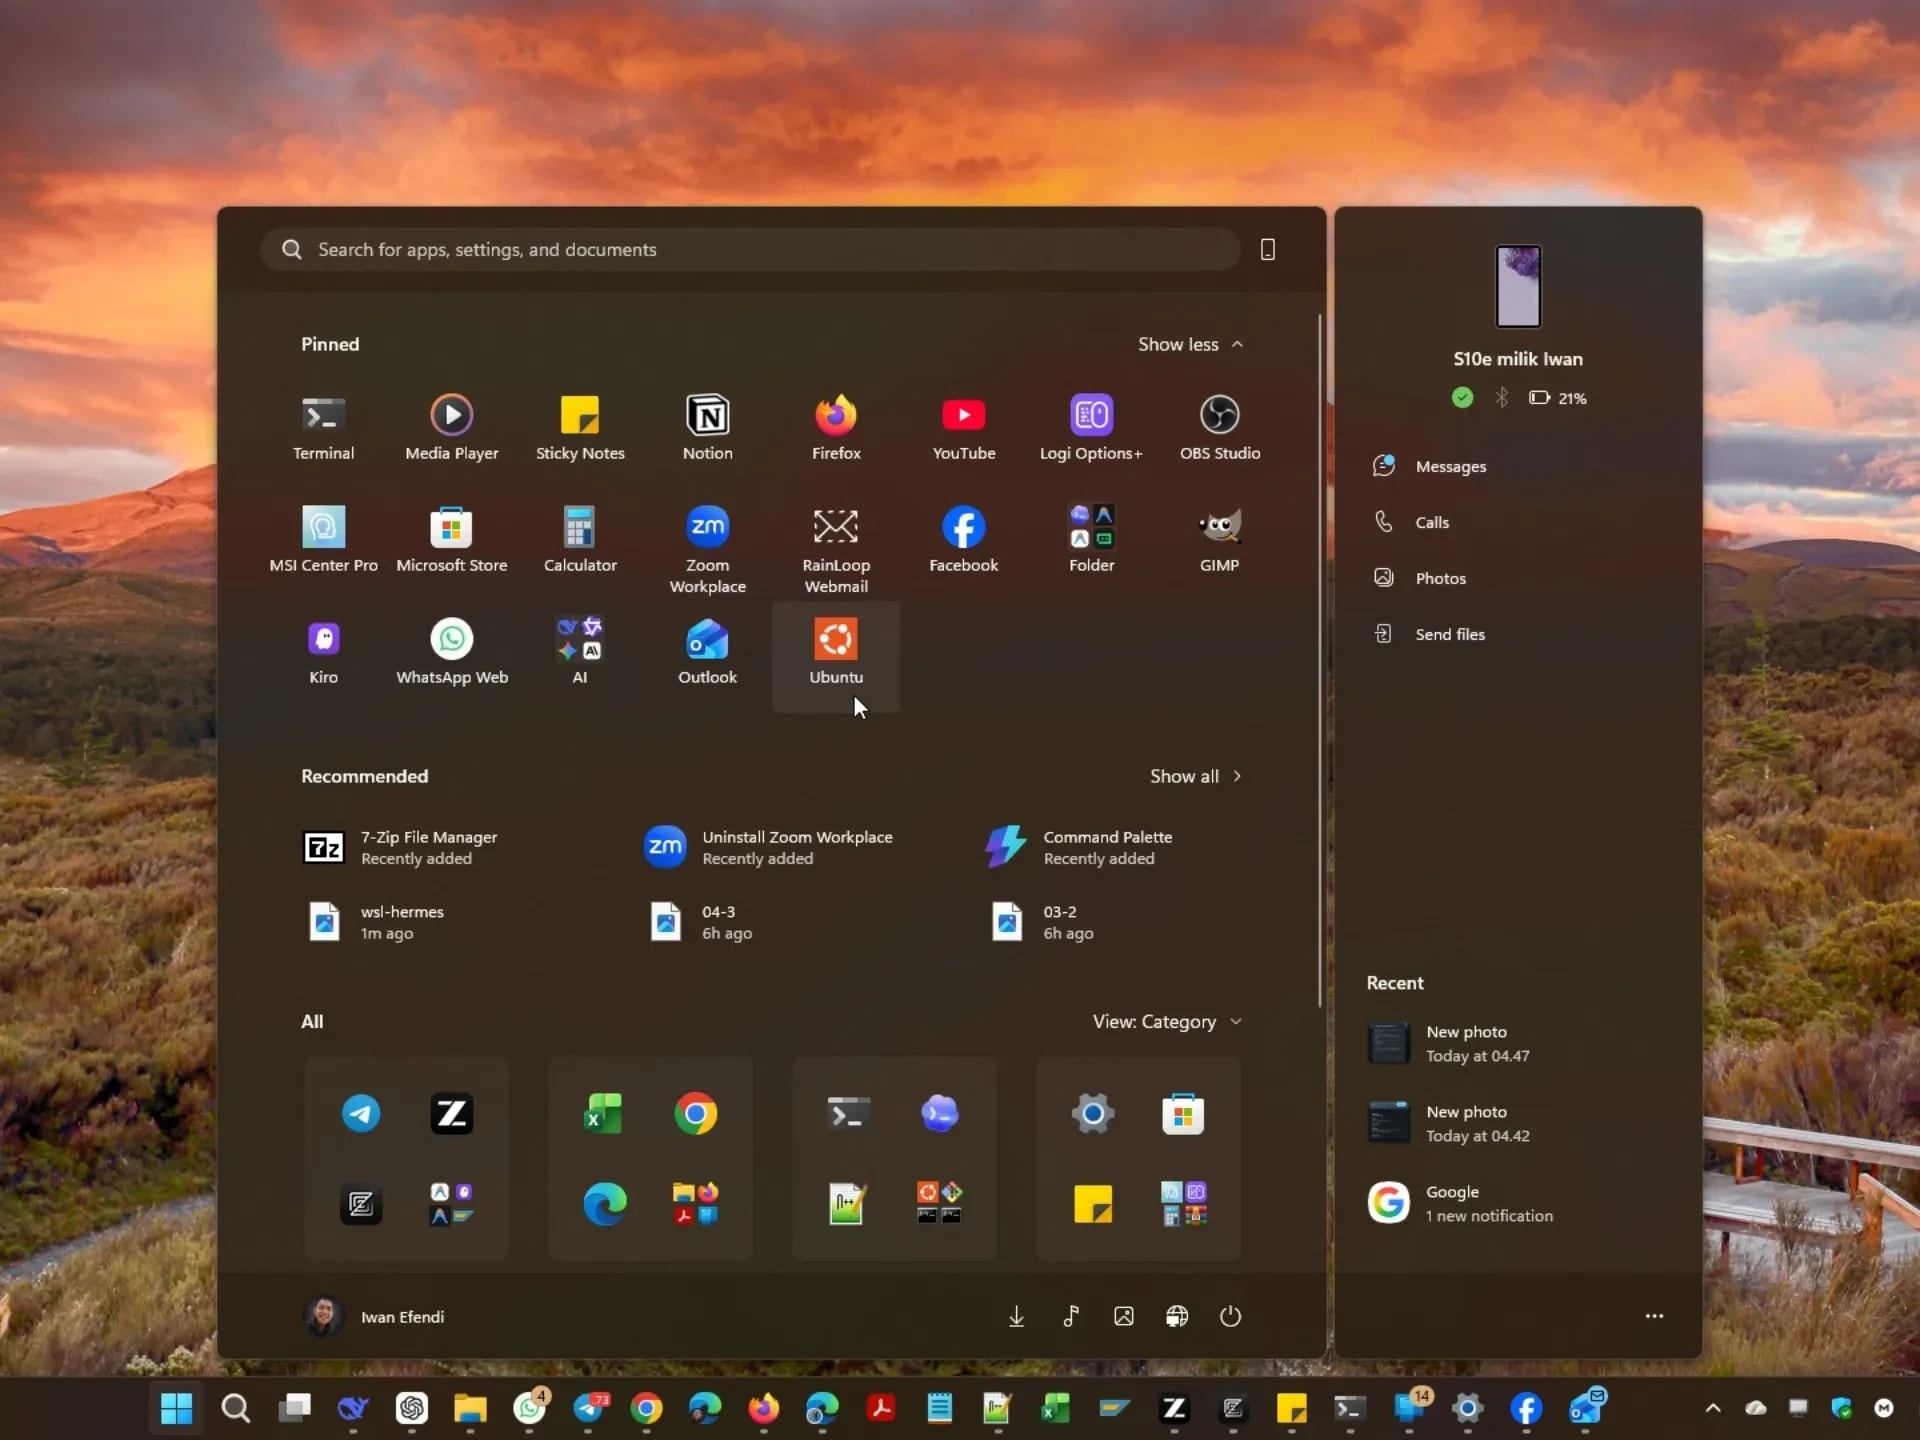Open Task View on the taskbar

[294, 1408]
